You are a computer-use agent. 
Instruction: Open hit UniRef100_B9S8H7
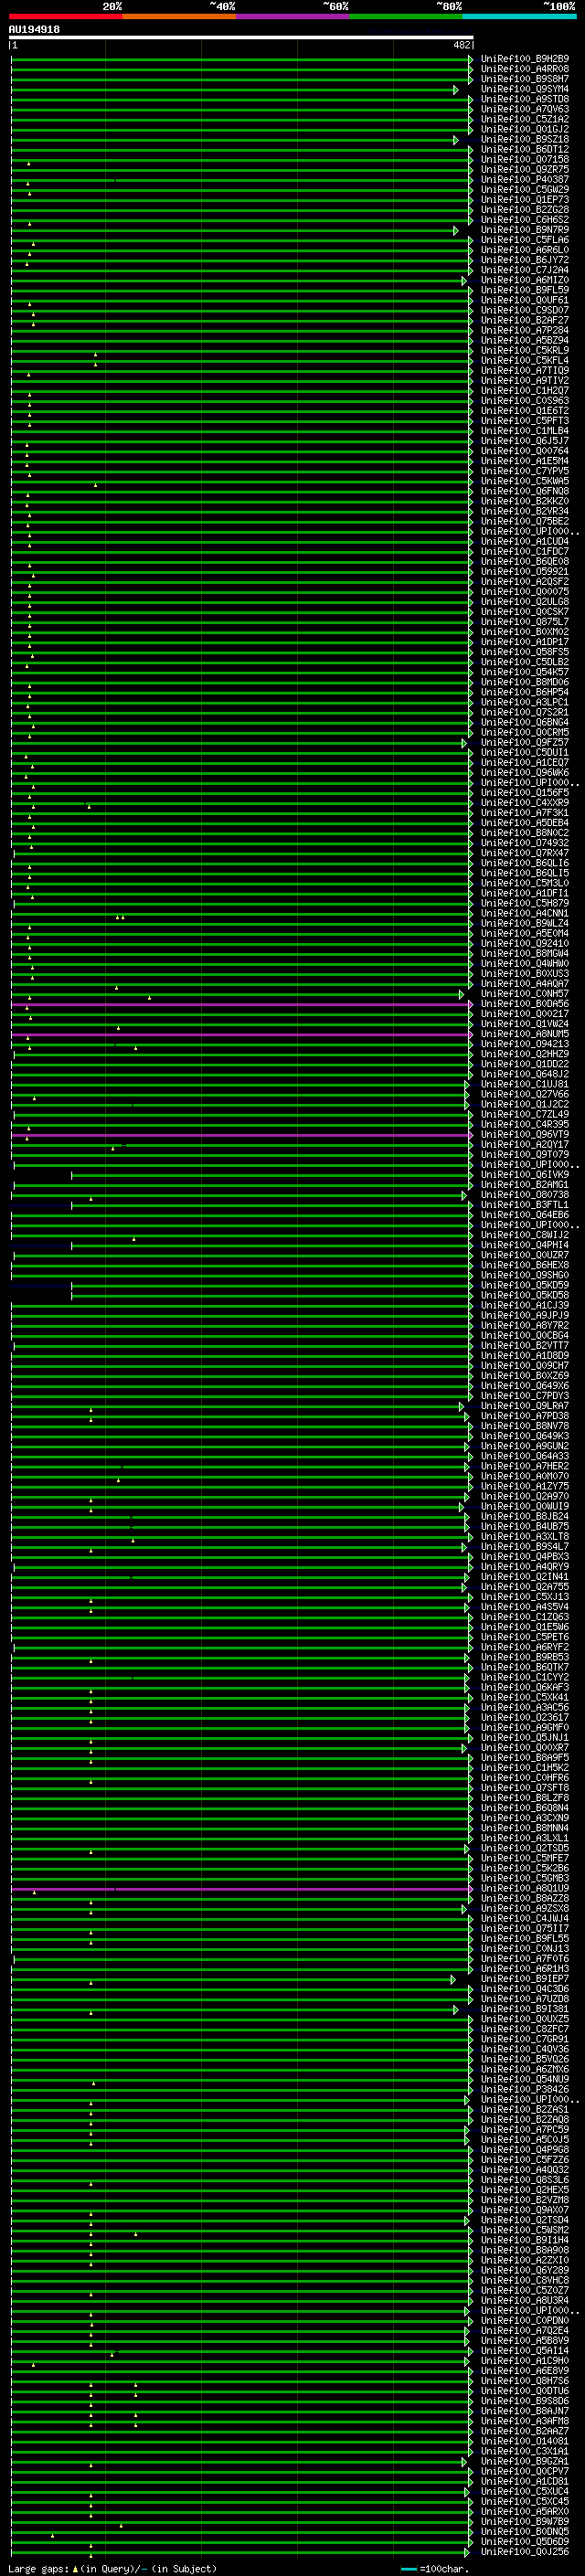point(525,79)
